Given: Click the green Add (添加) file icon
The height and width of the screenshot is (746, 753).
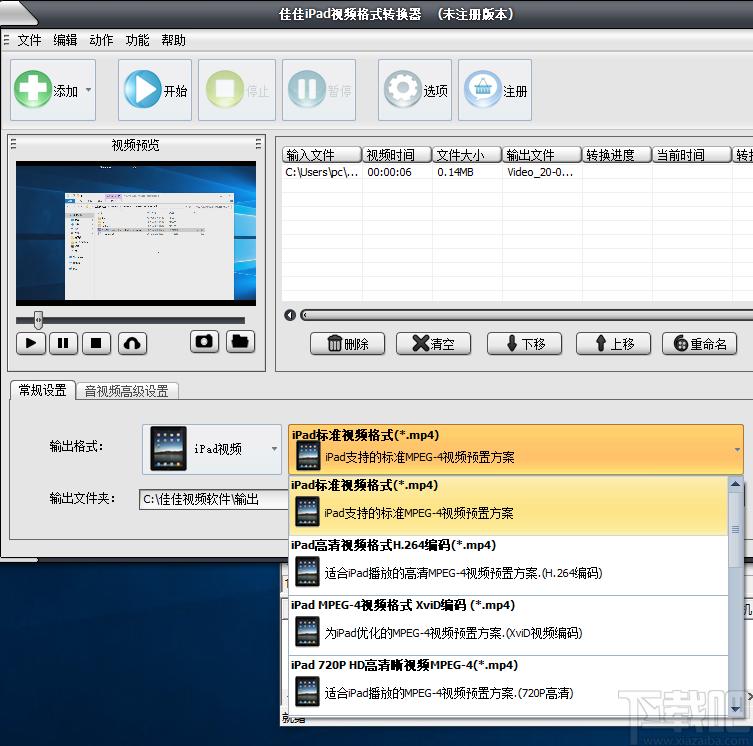Looking at the screenshot, I should (x=33, y=89).
